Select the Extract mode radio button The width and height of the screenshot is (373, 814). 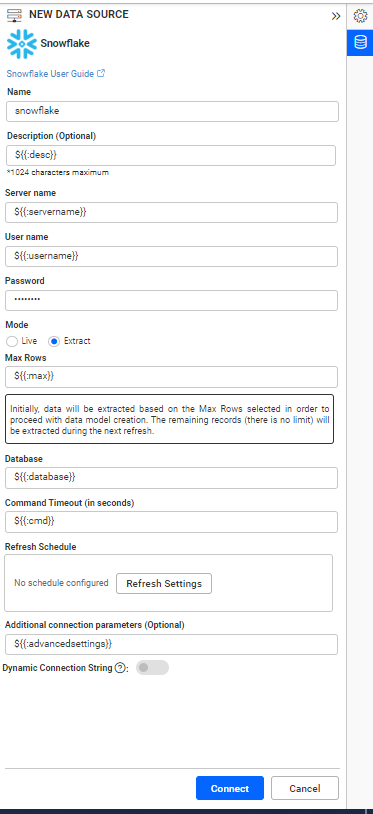click(54, 342)
